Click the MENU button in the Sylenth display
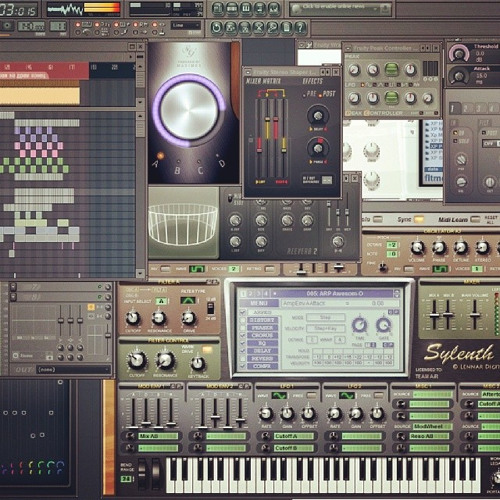500x500 pixels. tap(259, 303)
